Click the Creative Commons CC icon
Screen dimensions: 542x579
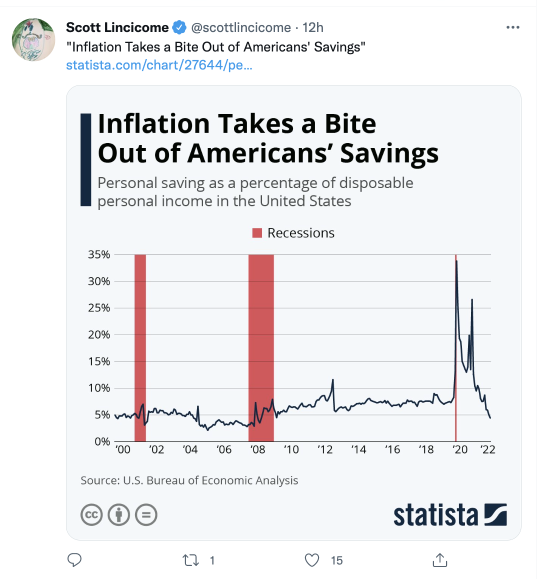91,514
